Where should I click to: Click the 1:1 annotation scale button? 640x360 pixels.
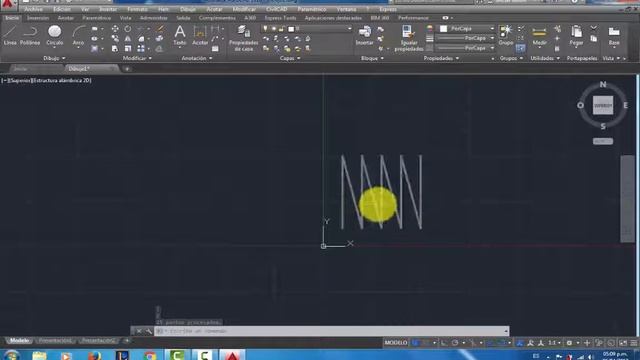[x=553, y=343]
